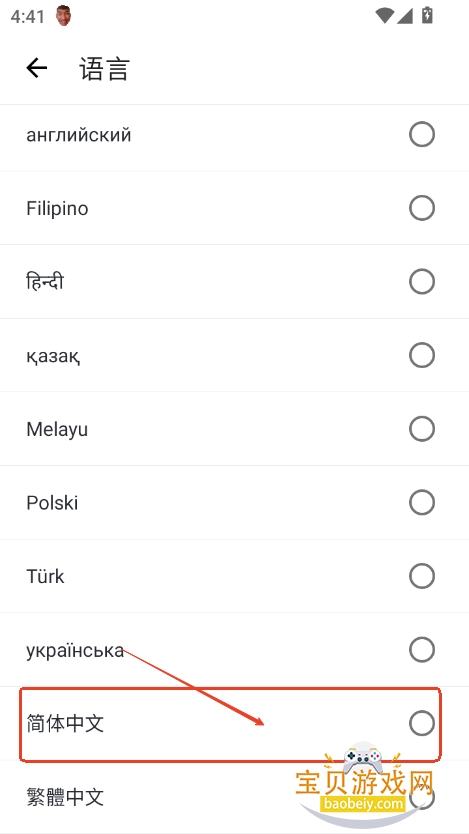Tap the battery charging icon

pyautogui.click(x=427, y=15)
